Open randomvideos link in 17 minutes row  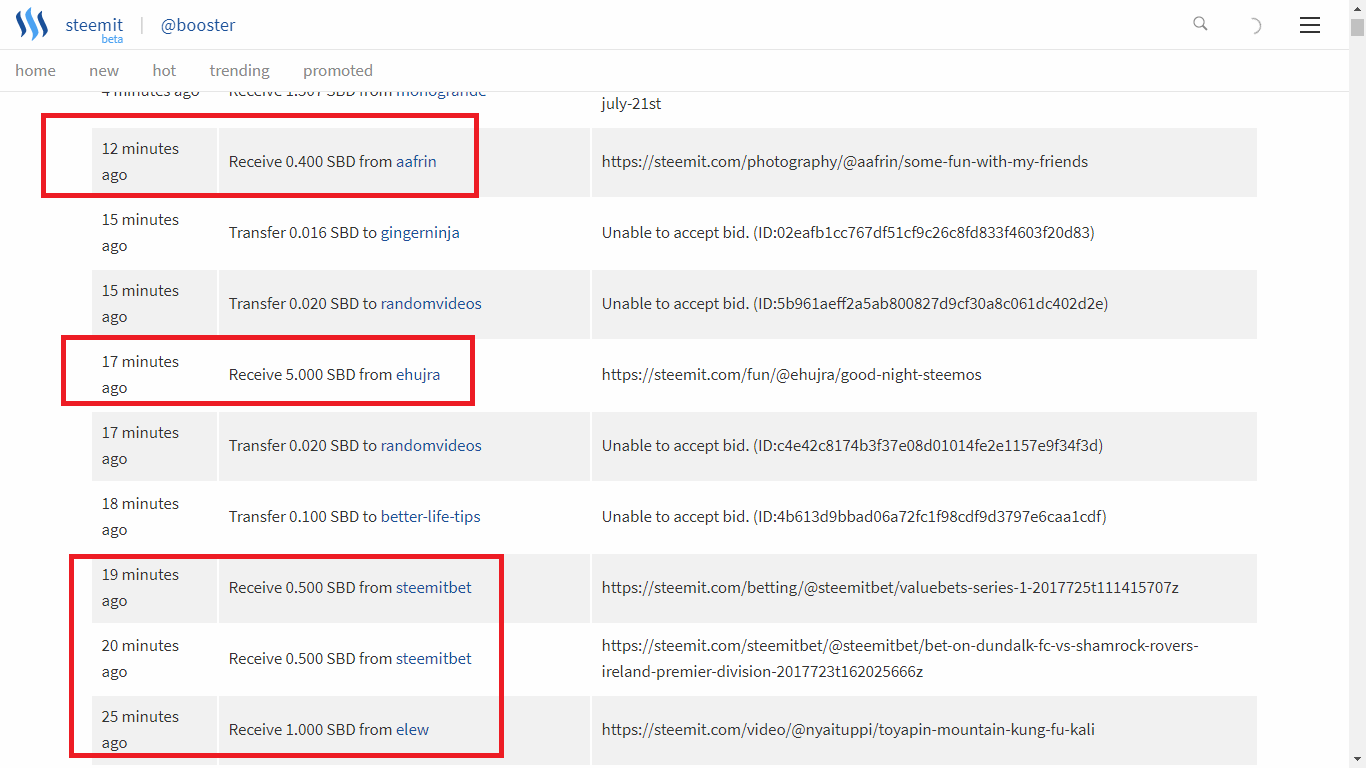(x=431, y=445)
